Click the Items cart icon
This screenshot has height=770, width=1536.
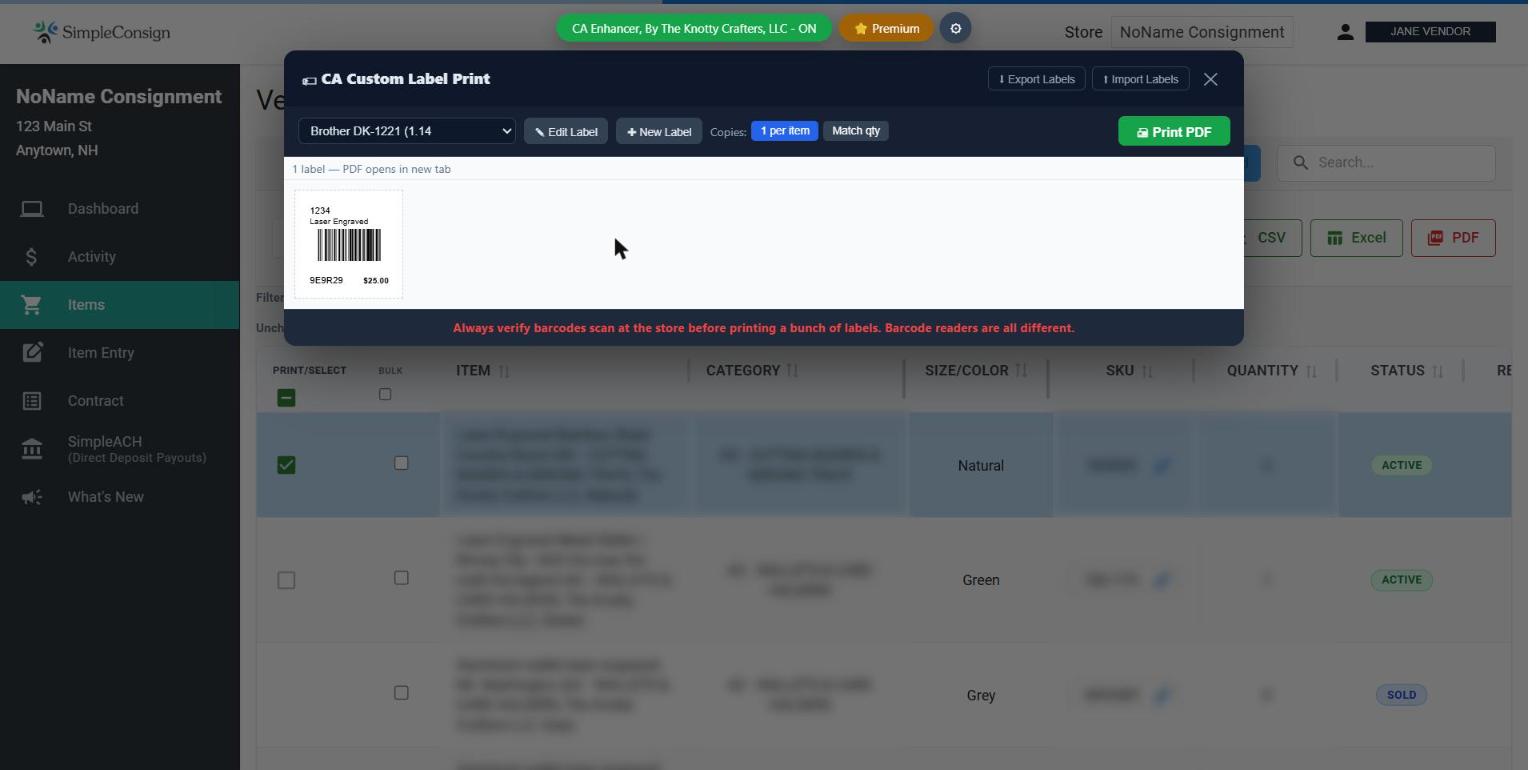coord(32,305)
